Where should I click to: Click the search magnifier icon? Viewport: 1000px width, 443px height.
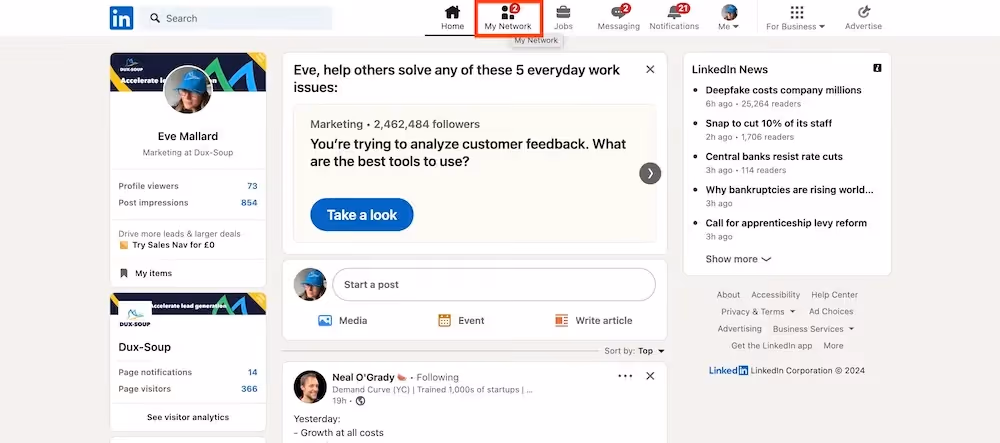click(155, 18)
